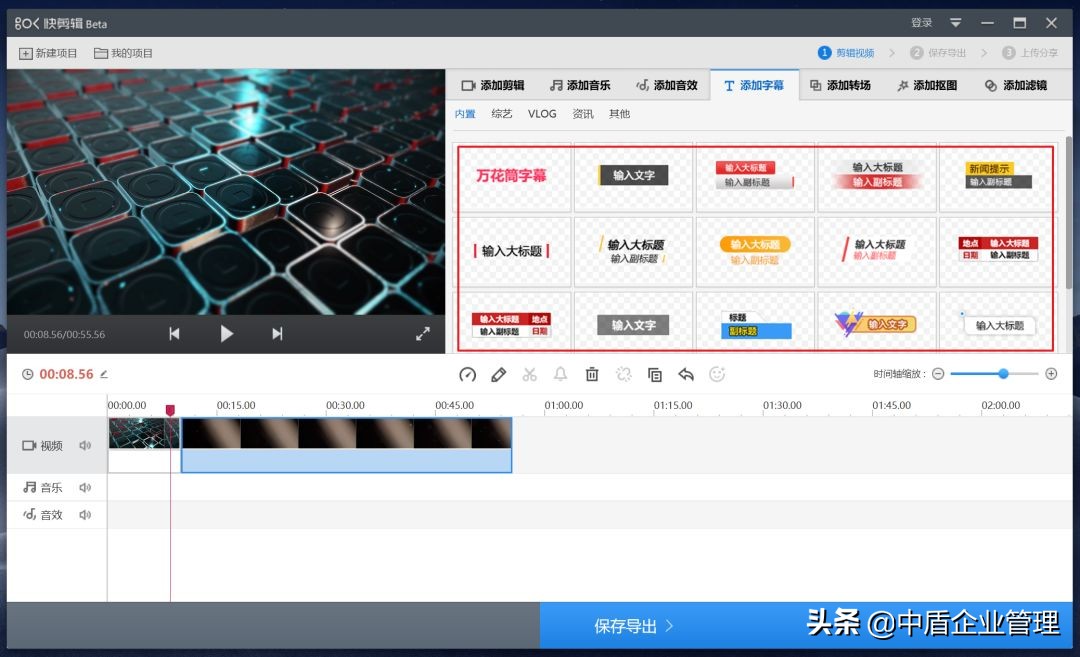
Task: Open the VLOG subtitle category
Action: (x=542, y=113)
